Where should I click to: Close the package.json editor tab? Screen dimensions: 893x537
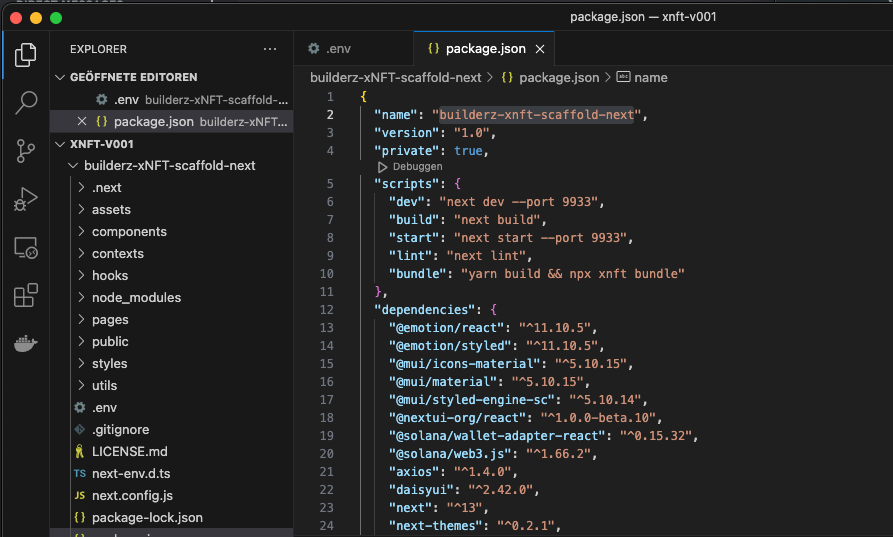pos(540,49)
